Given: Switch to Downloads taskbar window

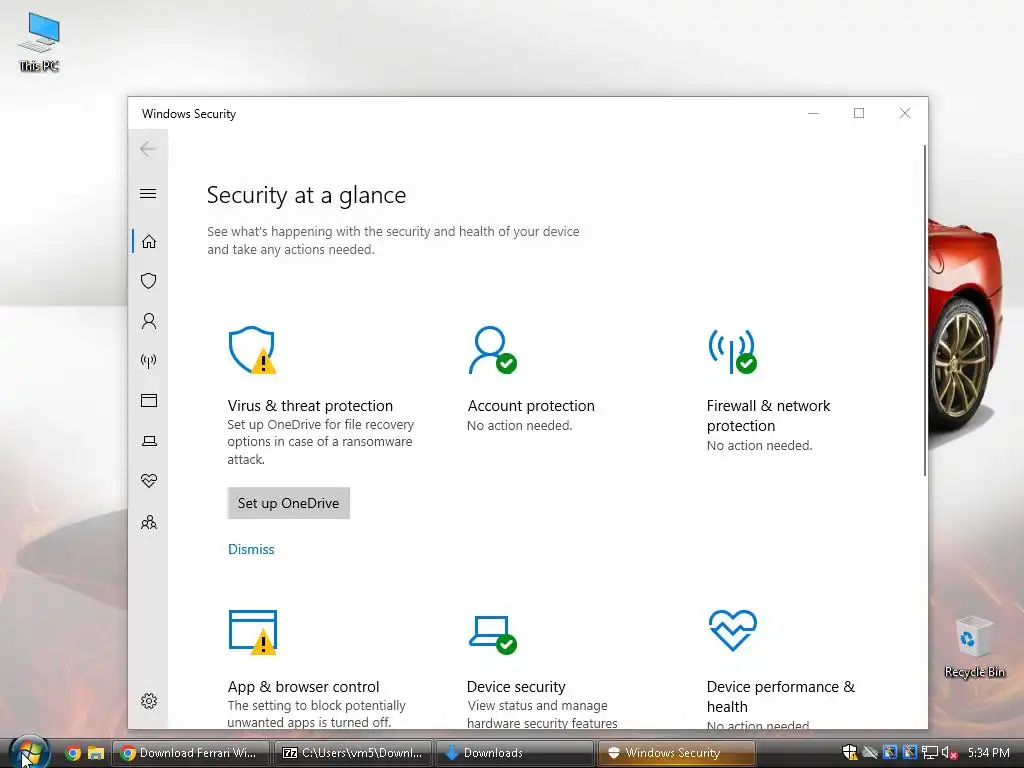Looking at the screenshot, I should point(515,753).
